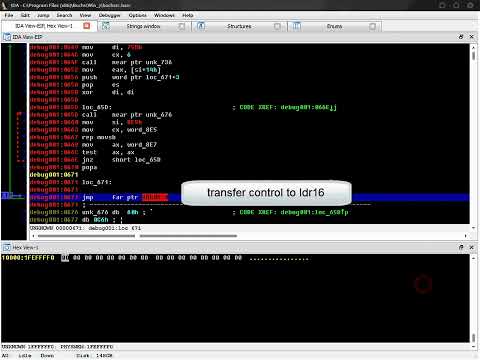
Task: Close the Strings window tab
Action: point(181,26)
